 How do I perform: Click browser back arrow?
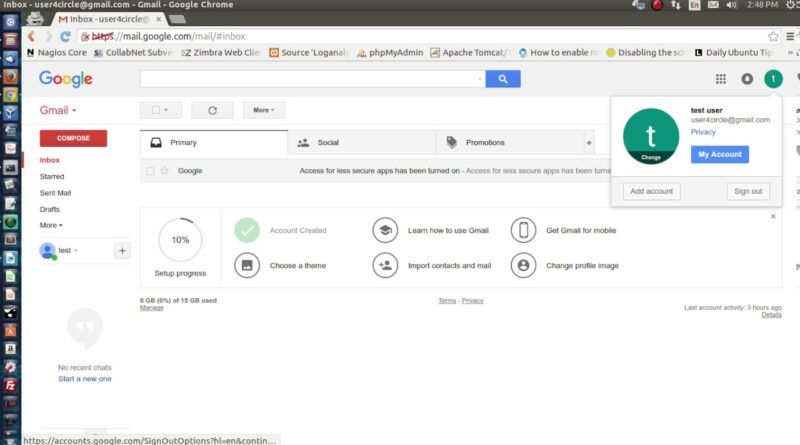(x=32, y=36)
